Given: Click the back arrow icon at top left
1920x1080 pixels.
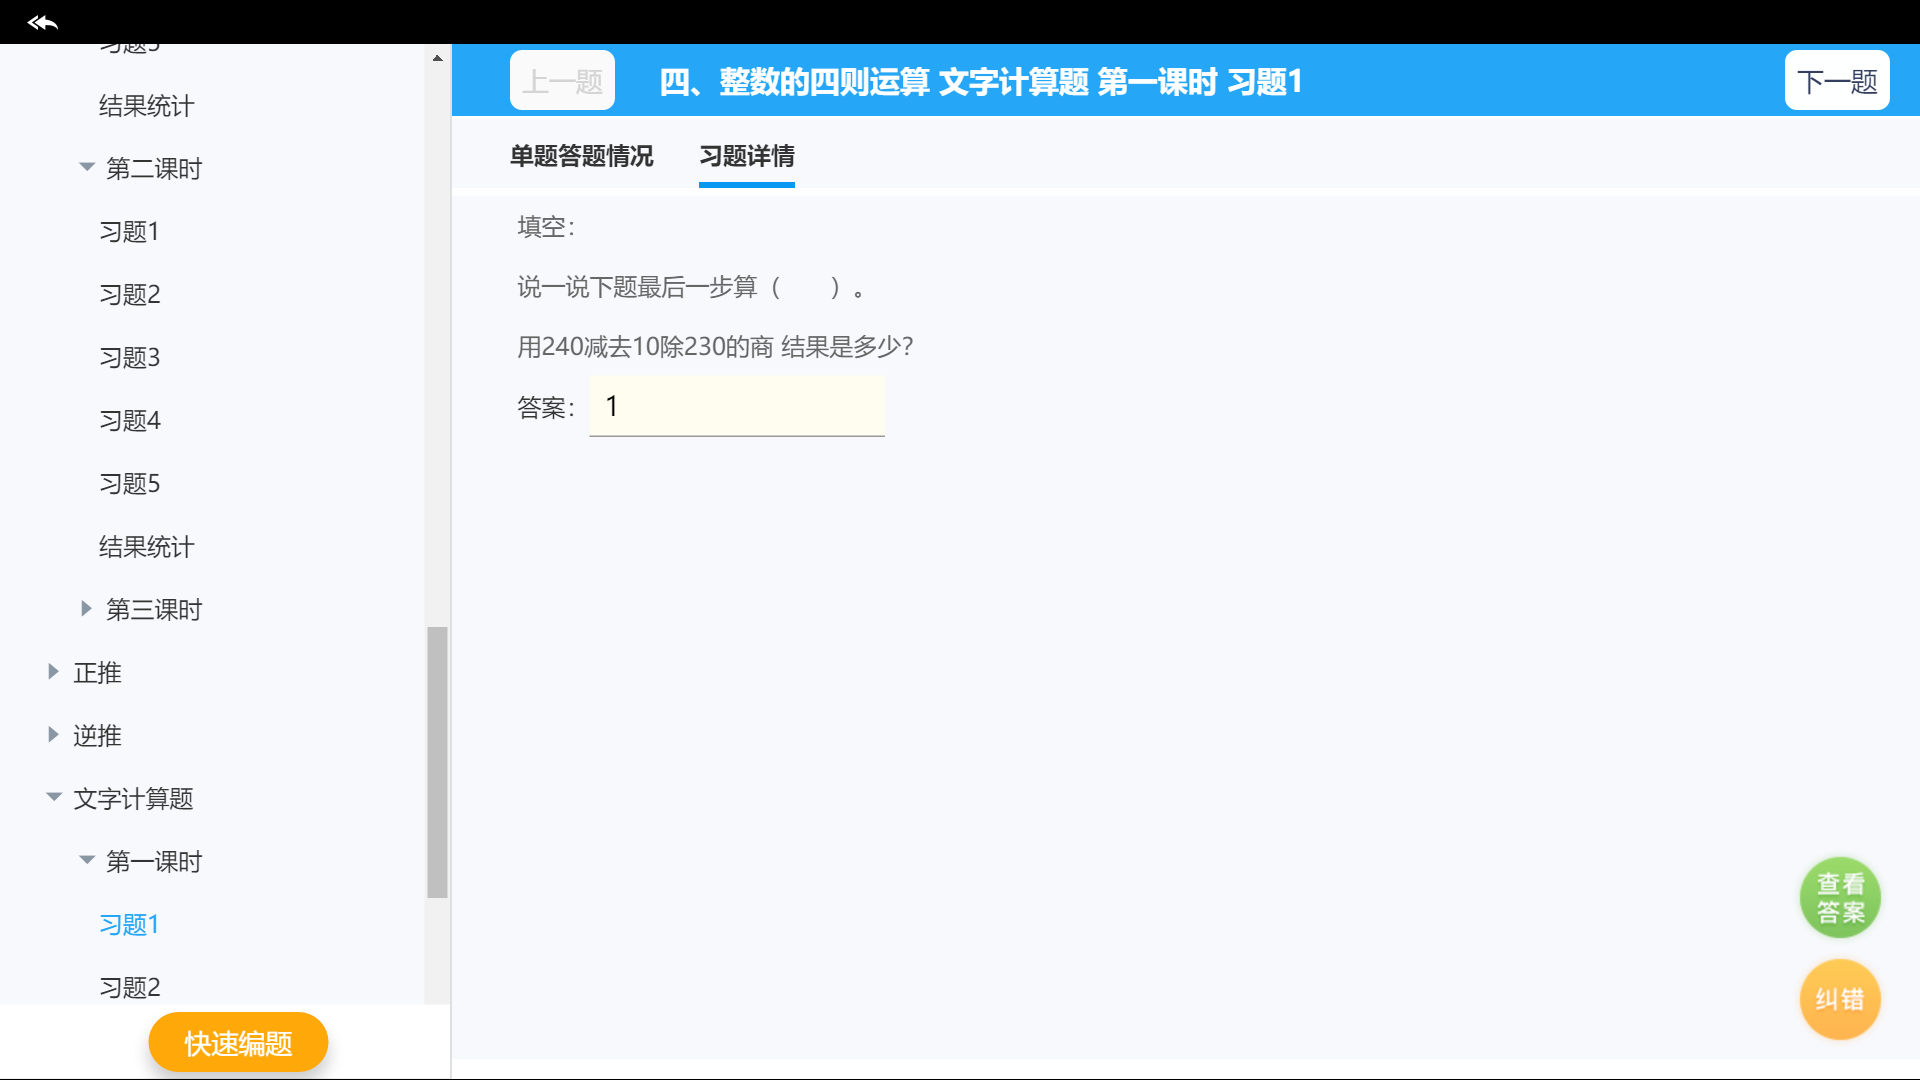Looking at the screenshot, I should pos(42,22).
